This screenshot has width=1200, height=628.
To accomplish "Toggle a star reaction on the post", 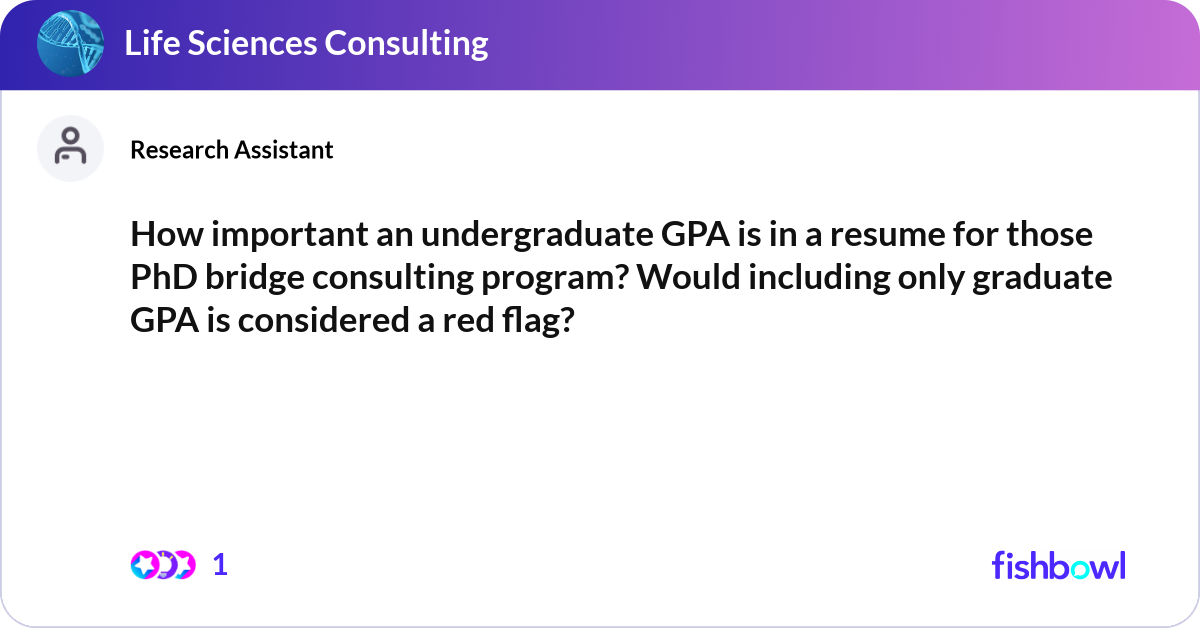I will (145, 565).
